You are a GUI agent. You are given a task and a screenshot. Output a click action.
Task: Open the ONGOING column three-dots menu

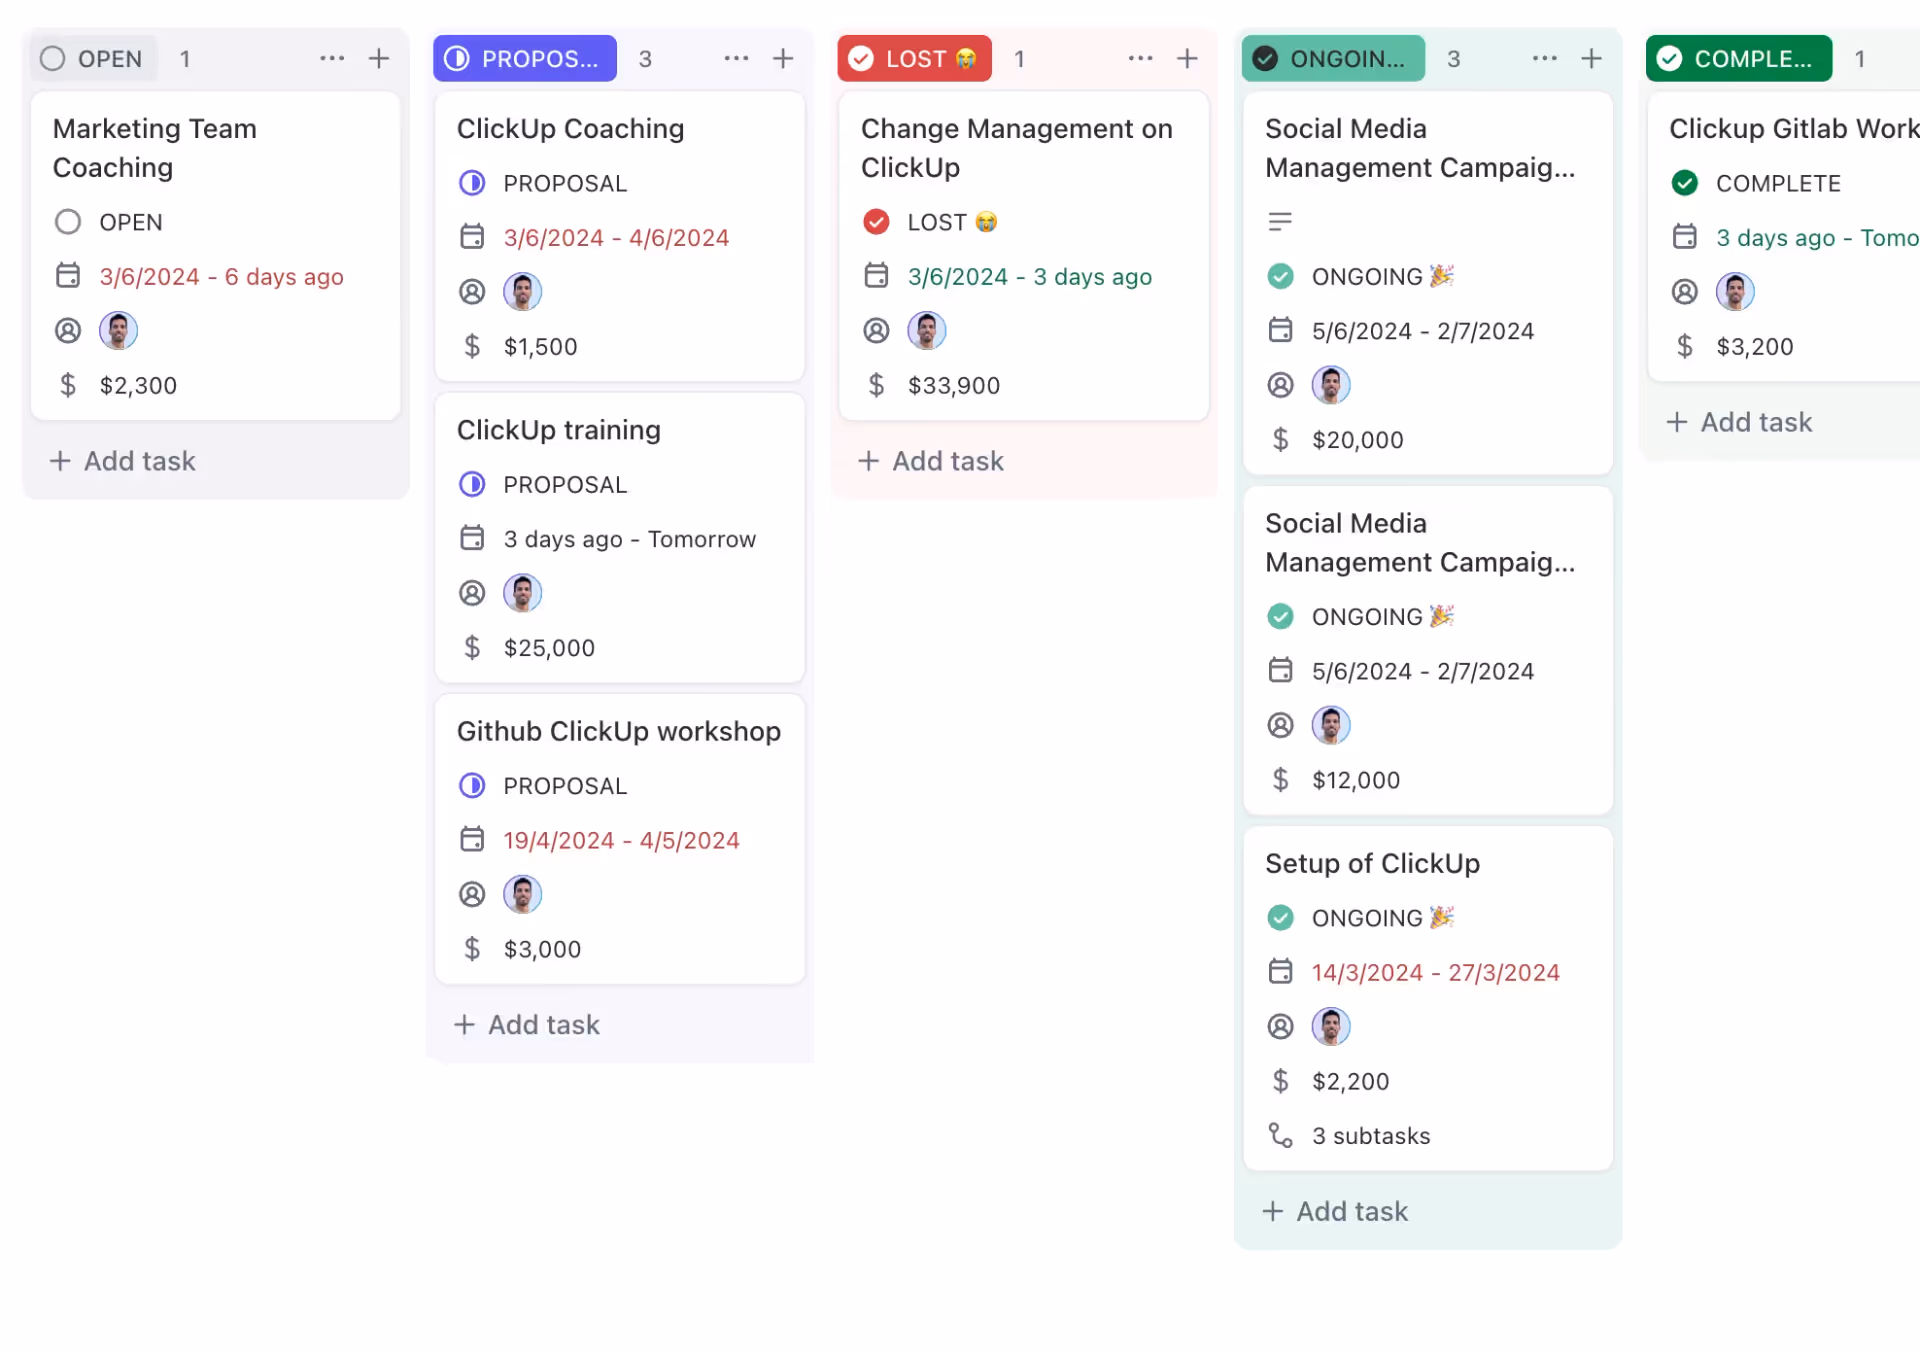(1544, 58)
